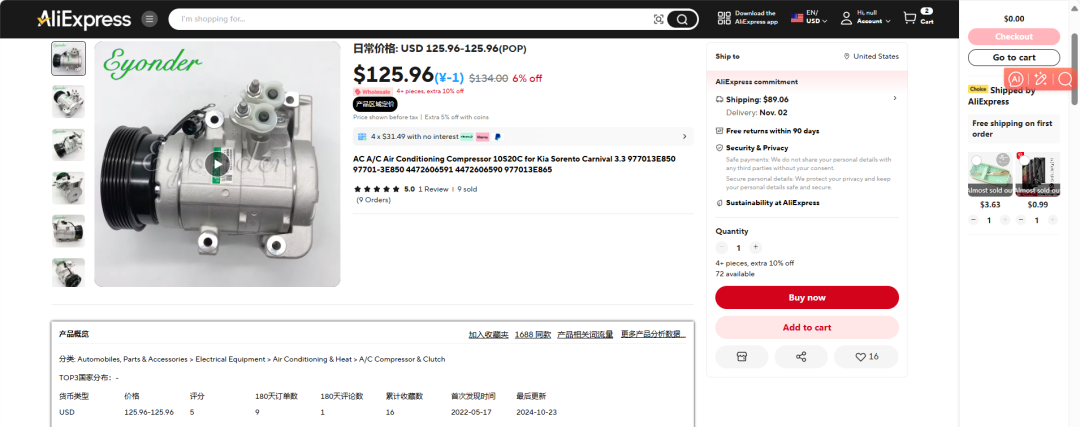1080x427 pixels.
Task: Click the search magnifier button
Action: click(x=682, y=19)
